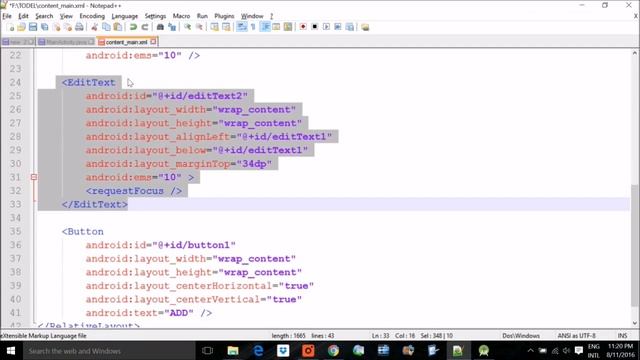
Task: Click the taskbar search box
Action: point(109,351)
